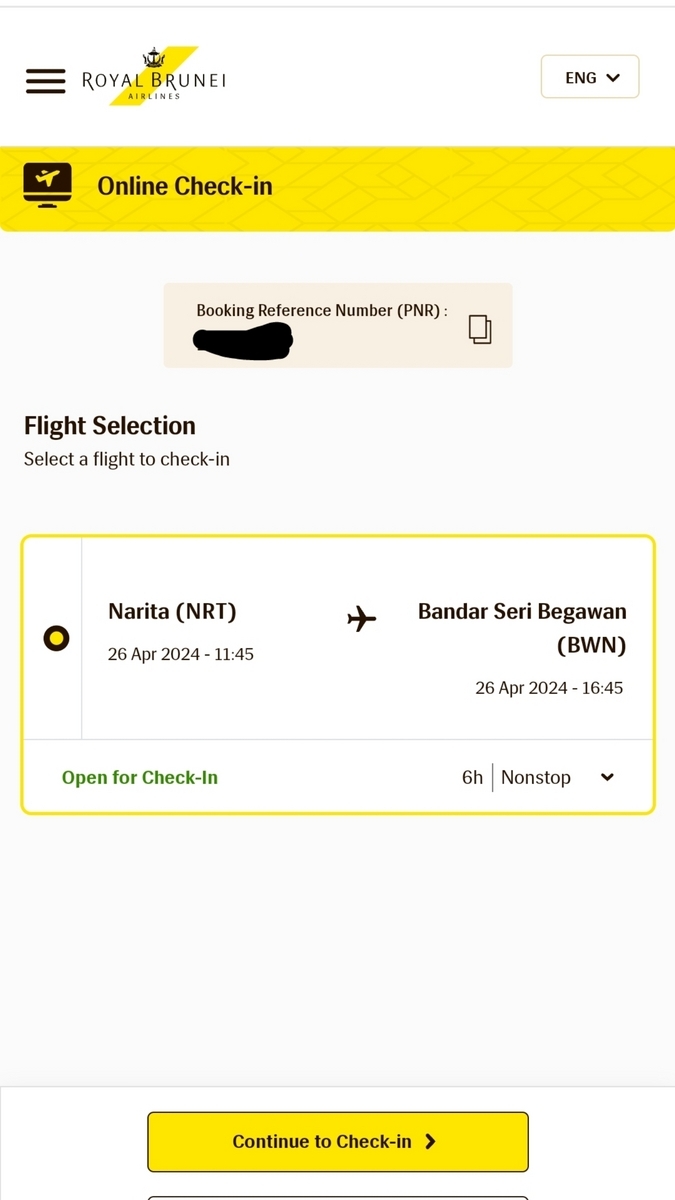675x1200 pixels.
Task: Tap the arrival time 26 Apr 2024 - 16:45
Action: coord(549,688)
